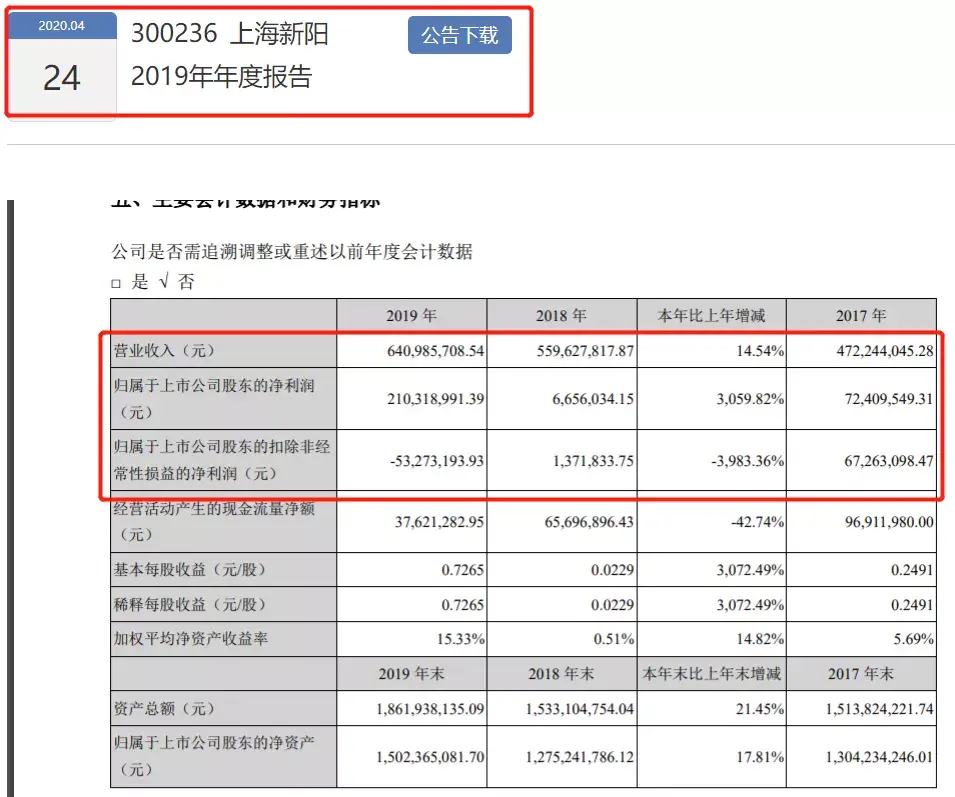Tick the 是 checkbox for restated data
The height and width of the screenshot is (797, 955).
(116, 283)
